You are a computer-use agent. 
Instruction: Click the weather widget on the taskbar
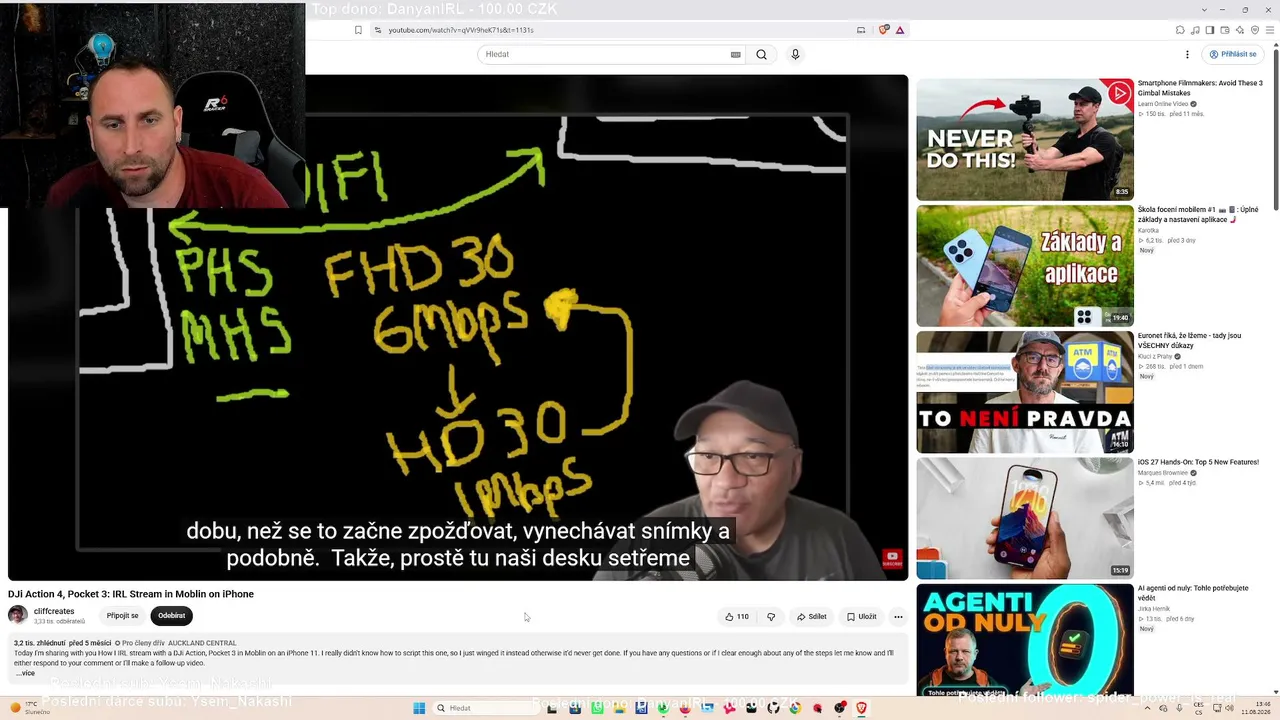pyautogui.click(x=30, y=708)
